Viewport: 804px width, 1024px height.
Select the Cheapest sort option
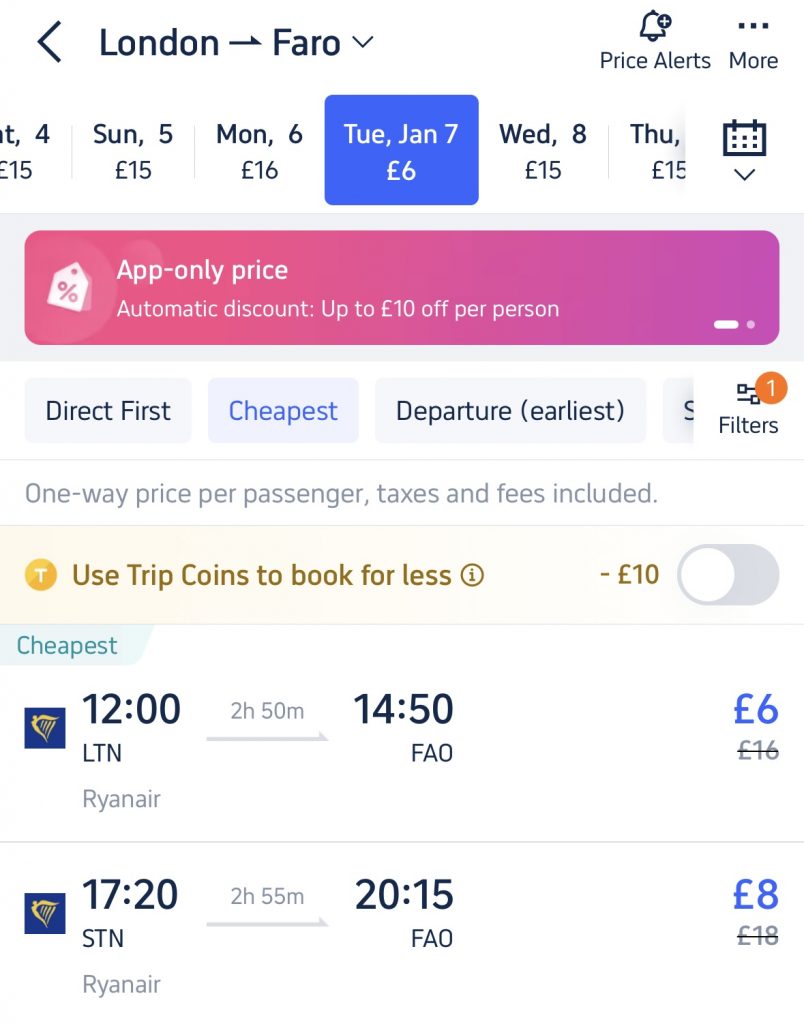point(283,411)
